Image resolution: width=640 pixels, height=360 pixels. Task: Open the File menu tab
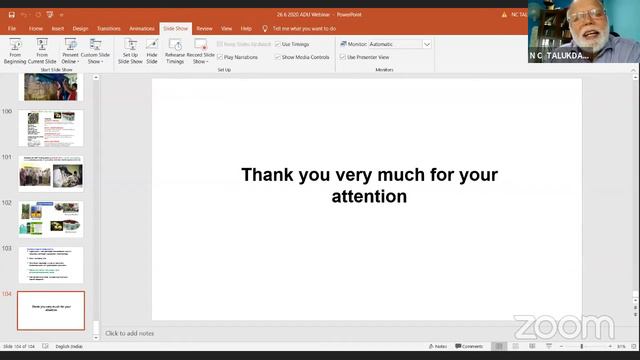coord(12,29)
